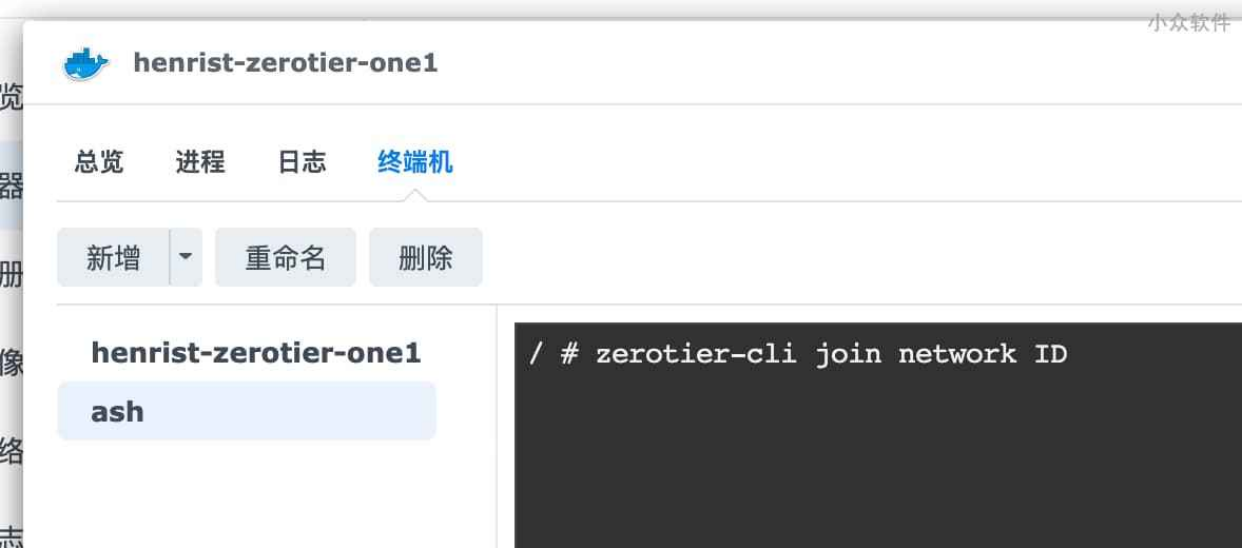Image resolution: width=1242 pixels, height=549 pixels.
Task: Open the partially visible 注册表 sidebar item
Action: click(x=11, y=274)
